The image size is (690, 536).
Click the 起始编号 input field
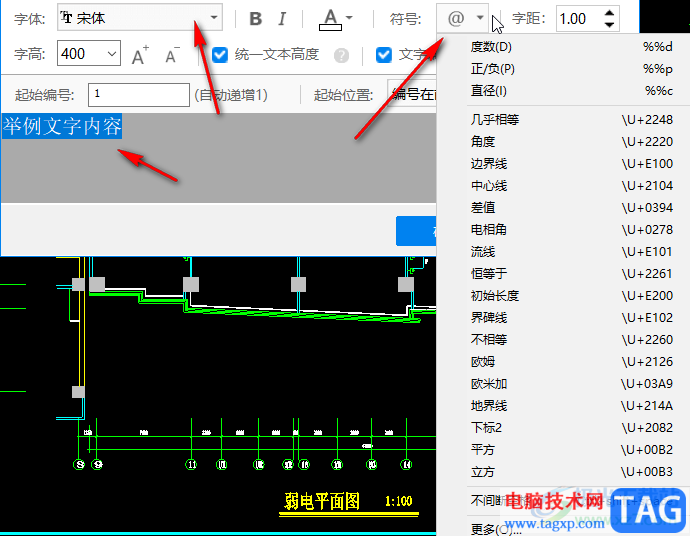139,95
